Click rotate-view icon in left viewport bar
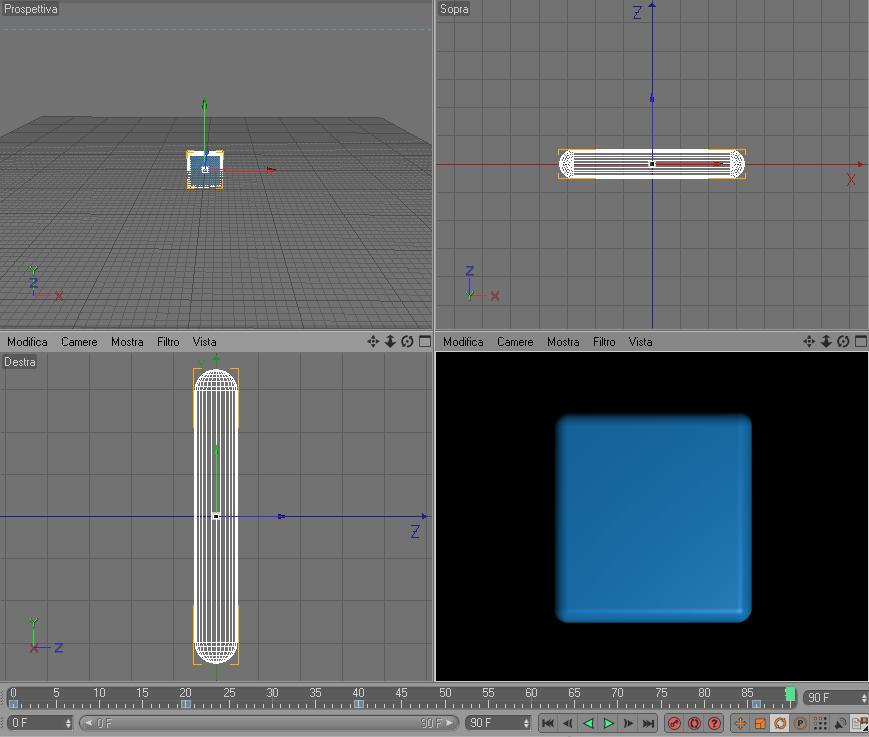The width and height of the screenshot is (869, 737). 407,341
